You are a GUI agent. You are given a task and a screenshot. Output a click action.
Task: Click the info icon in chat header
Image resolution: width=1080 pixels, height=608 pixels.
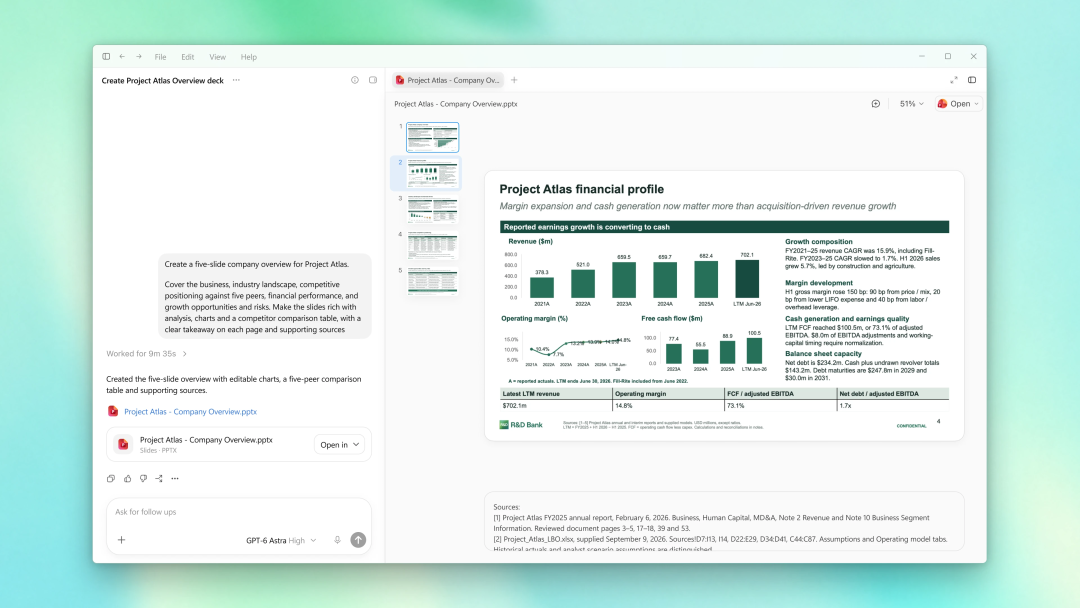coord(355,80)
